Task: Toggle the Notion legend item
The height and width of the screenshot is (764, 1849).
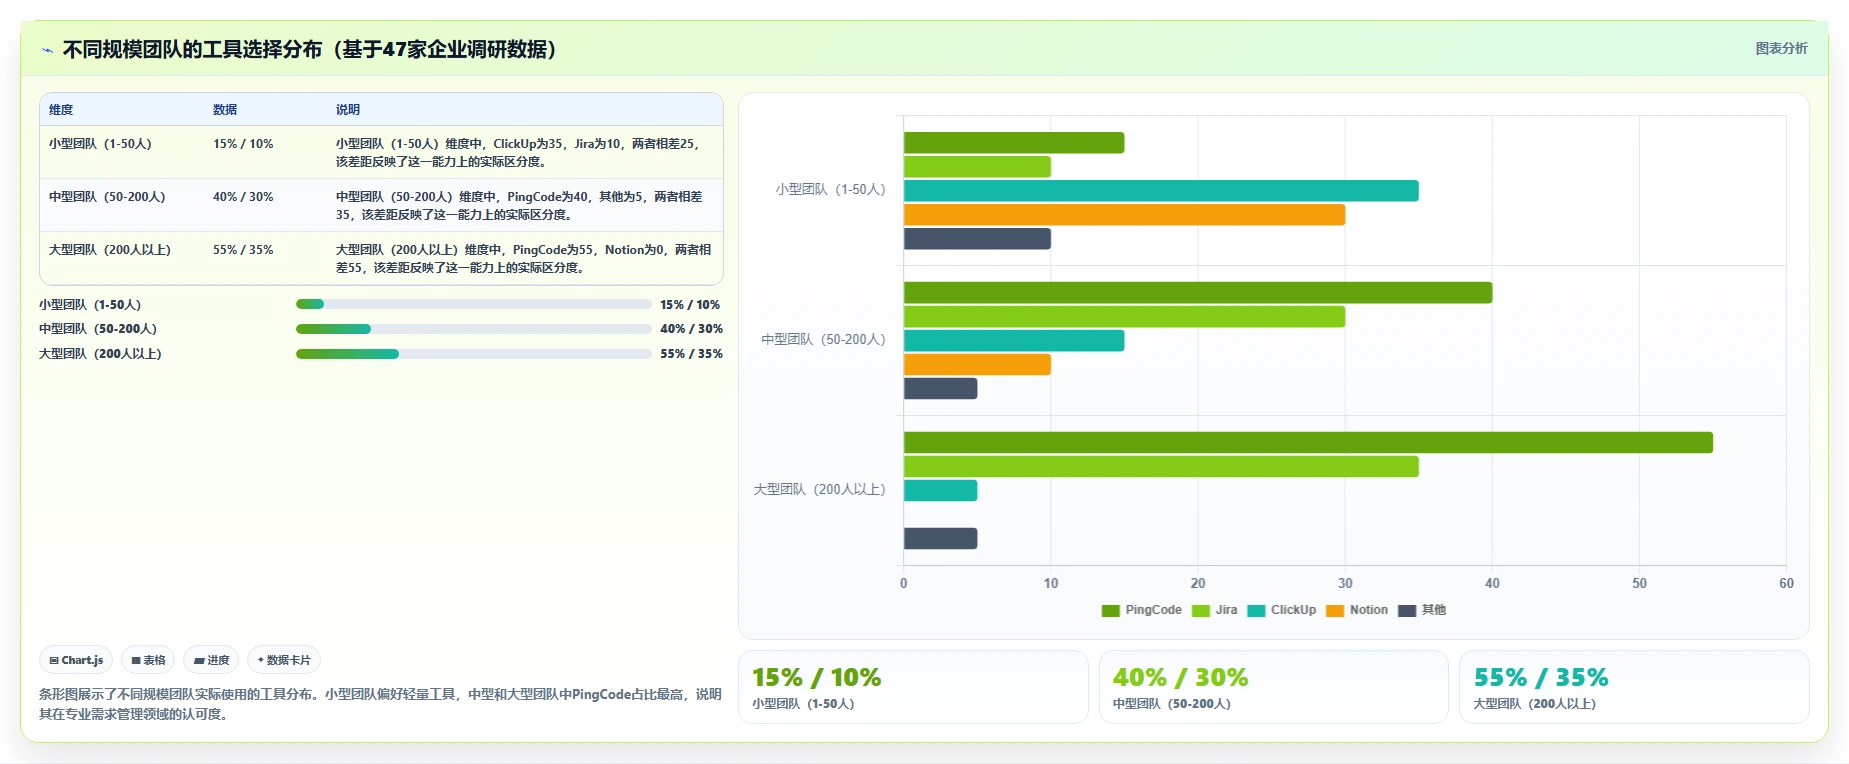Action: (1356, 610)
